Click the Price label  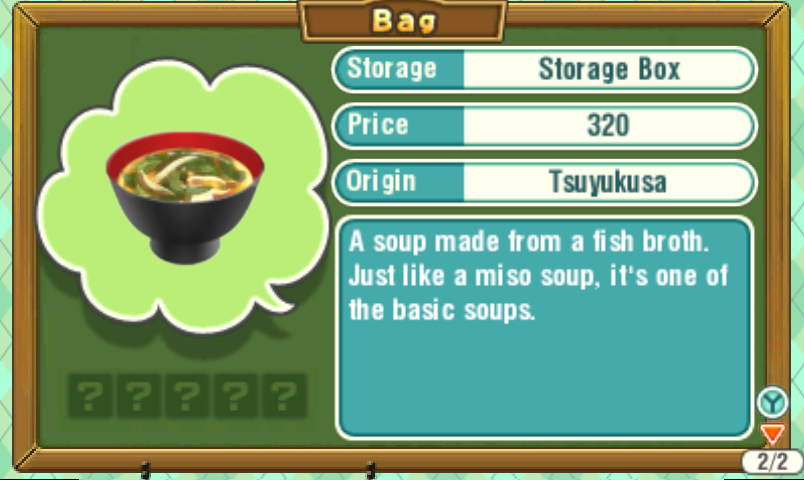pos(378,125)
